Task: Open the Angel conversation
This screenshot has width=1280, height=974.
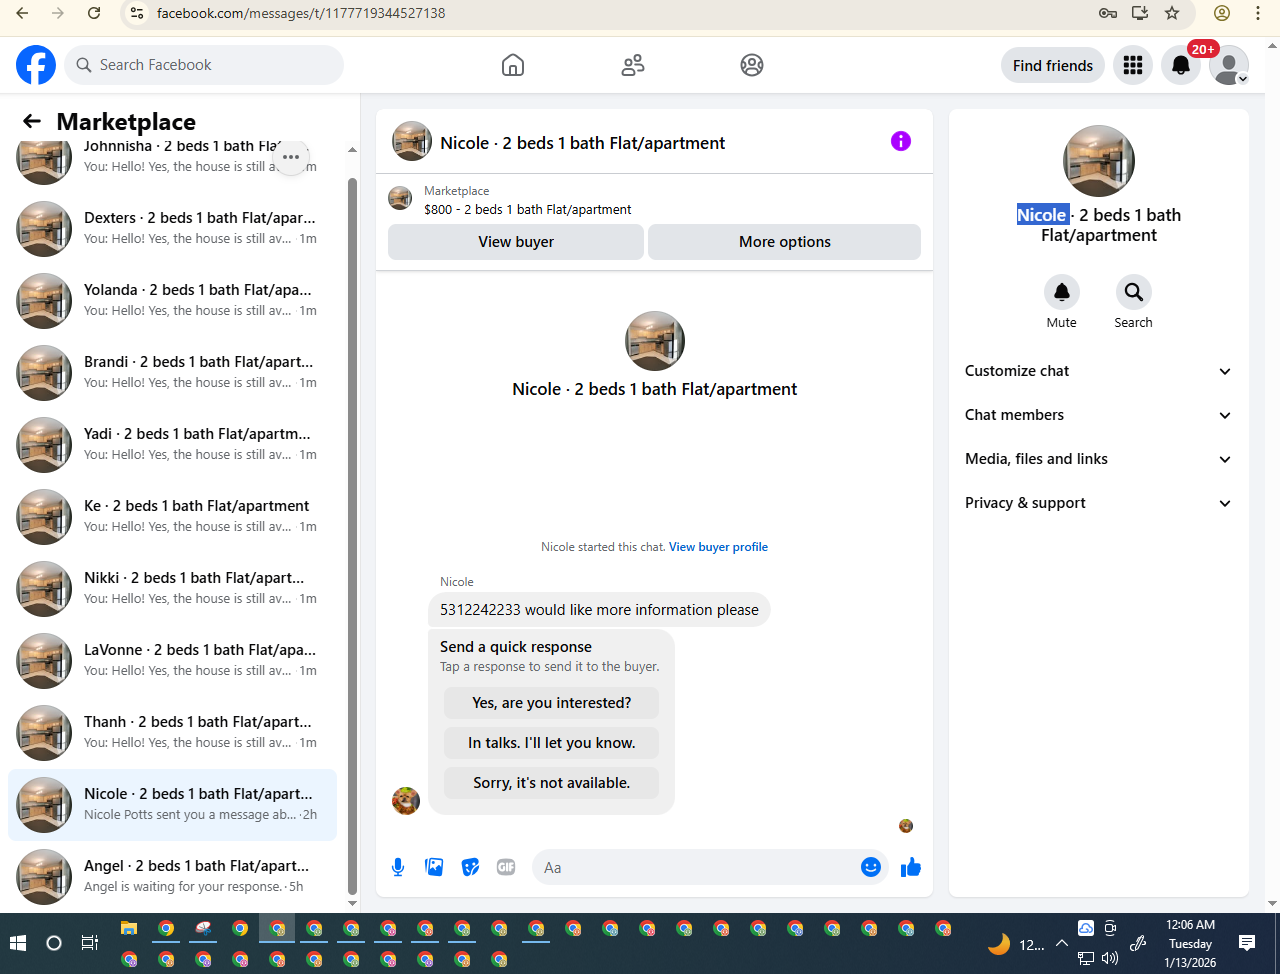Action: click(172, 877)
